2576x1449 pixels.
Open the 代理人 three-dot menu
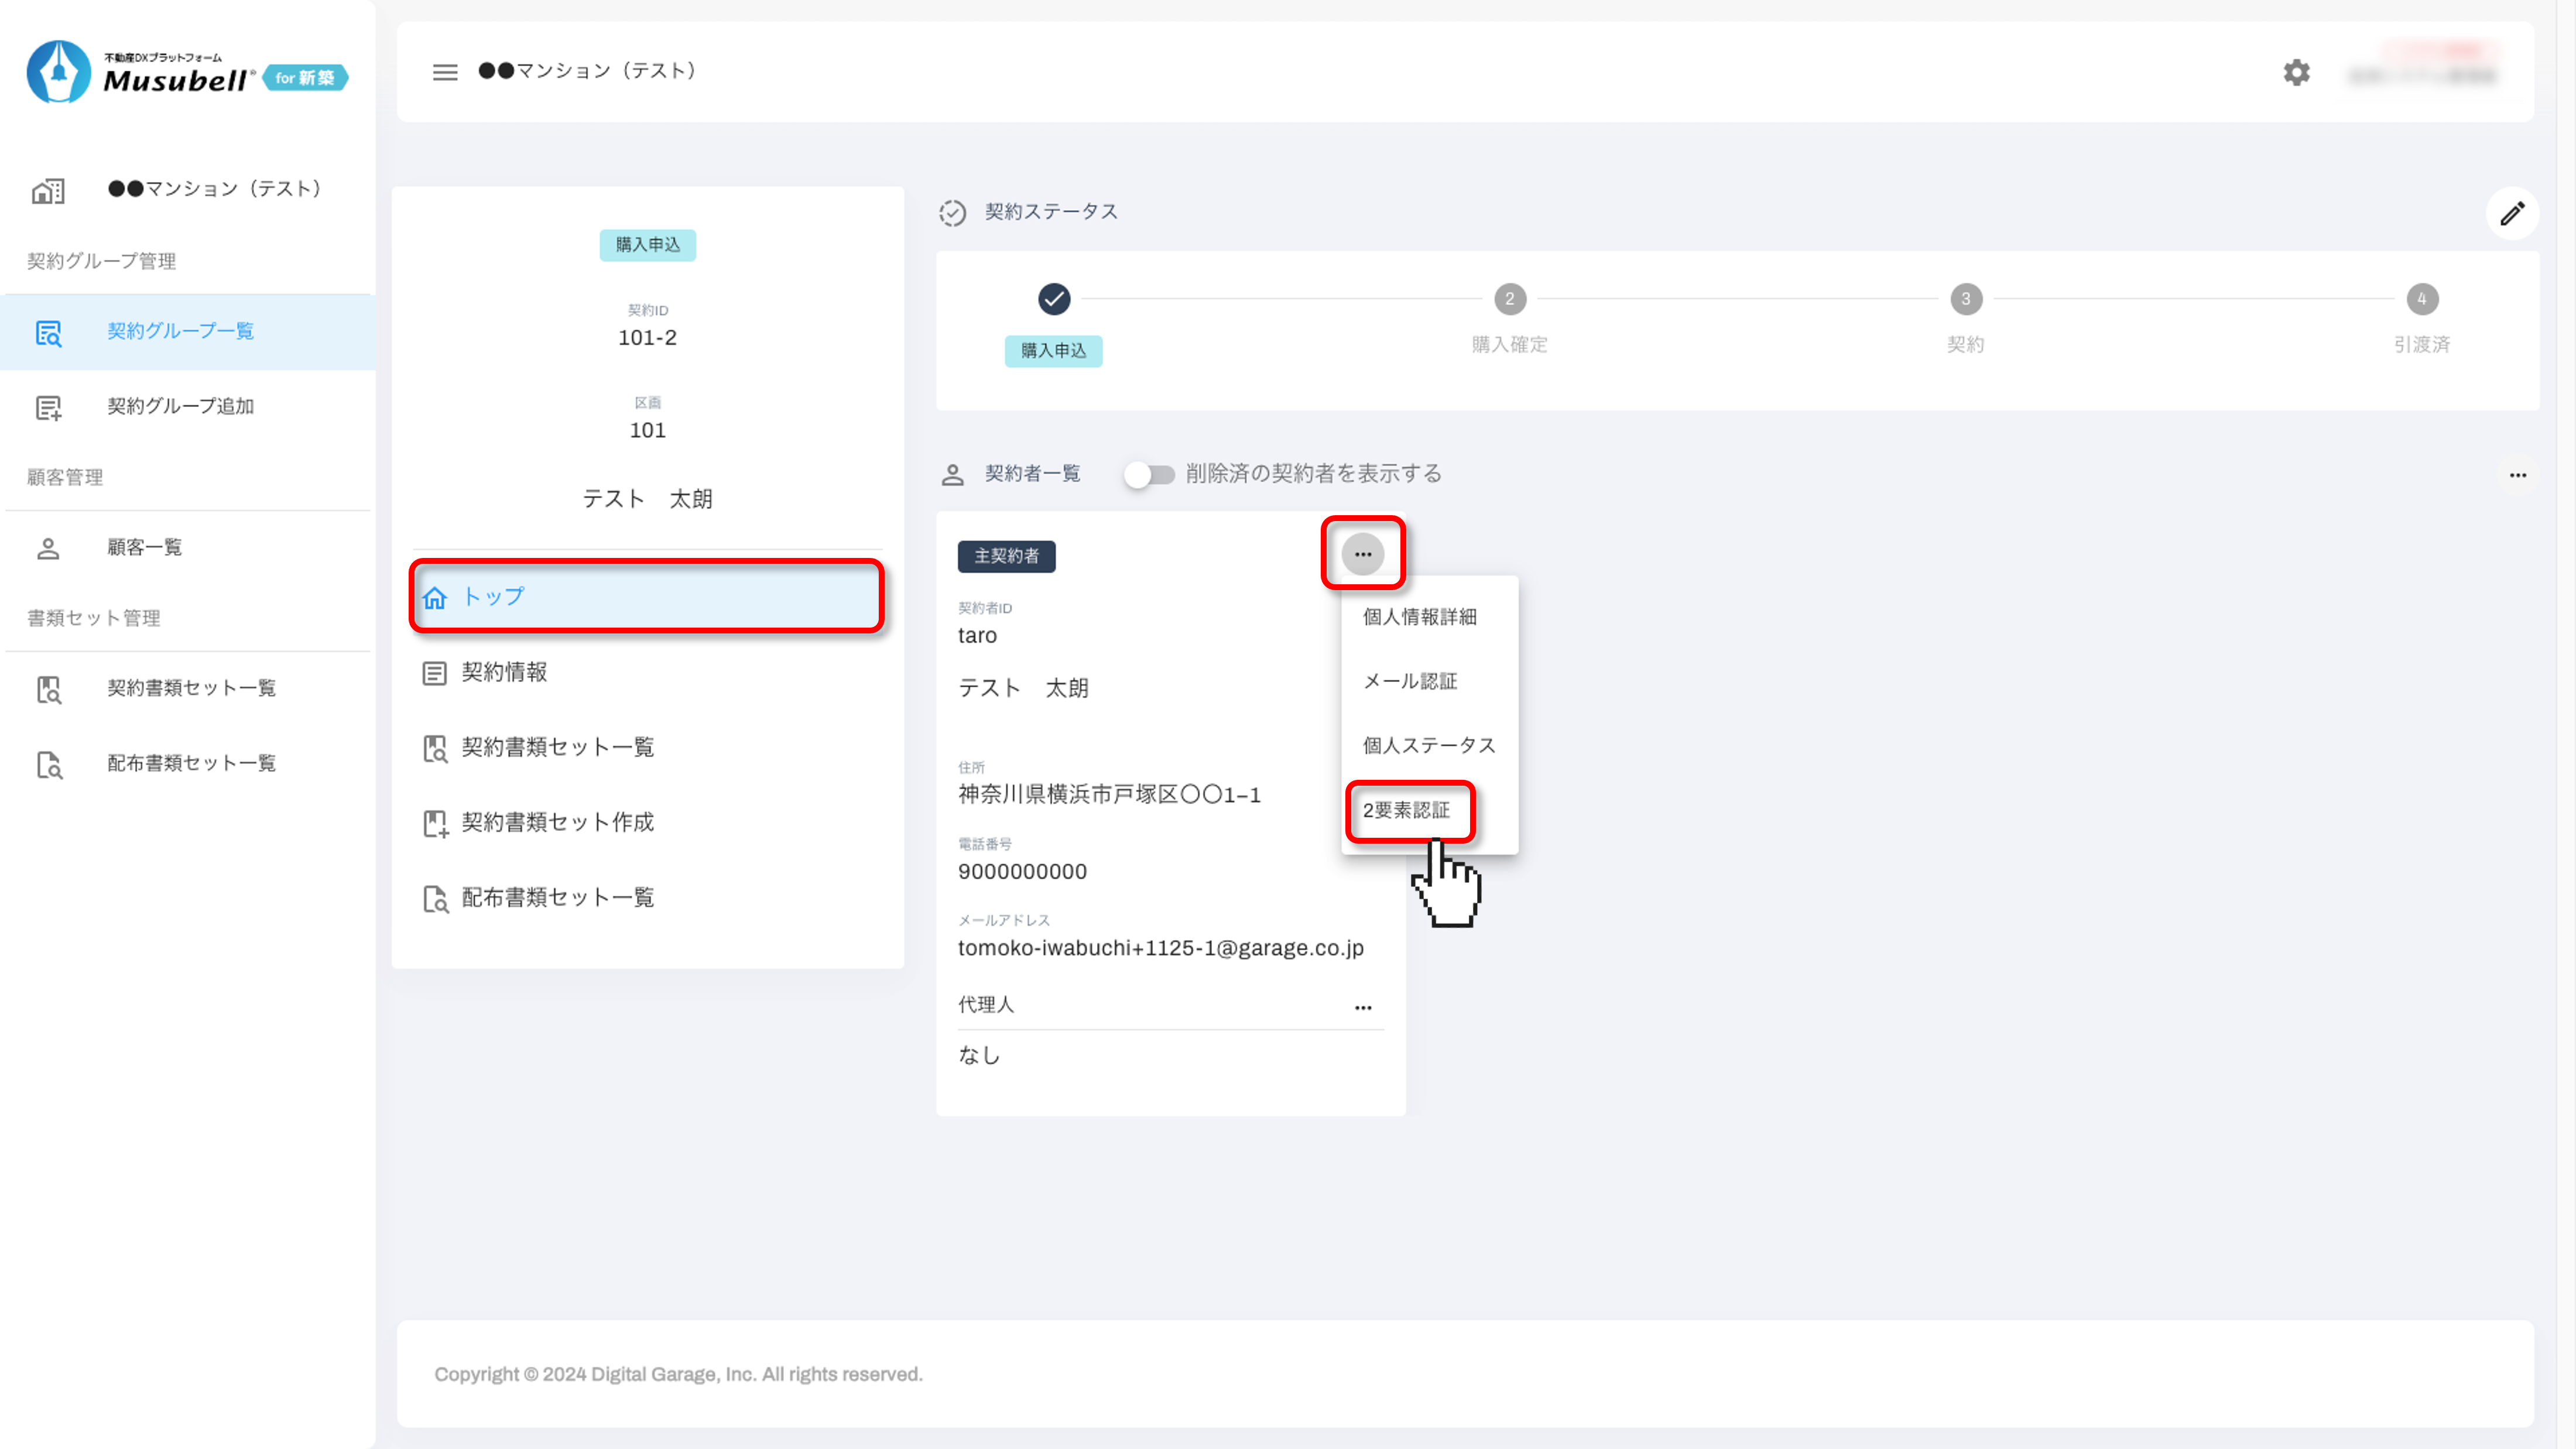point(1362,1007)
